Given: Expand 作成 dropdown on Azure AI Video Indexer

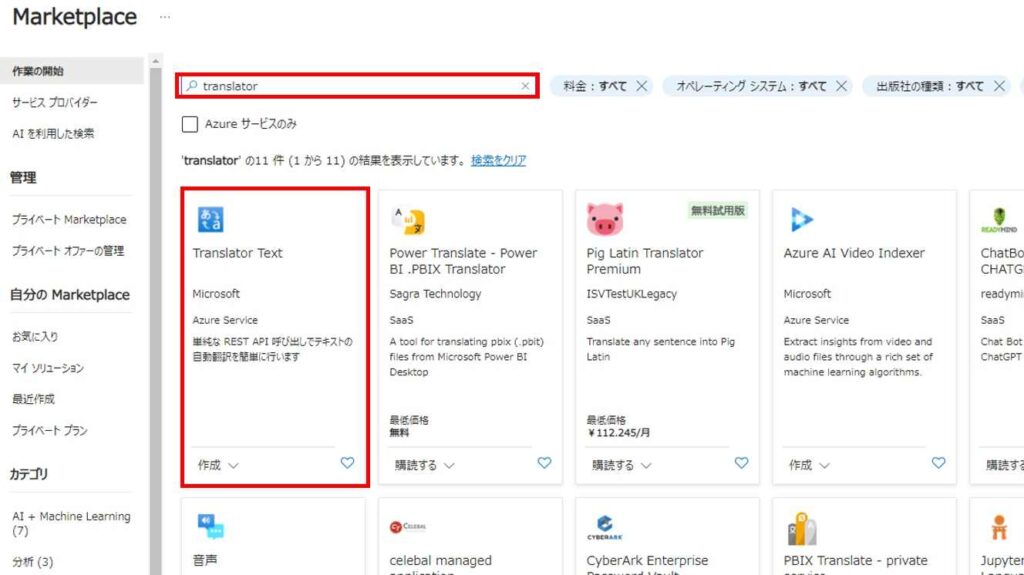Looking at the screenshot, I should tap(809, 465).
